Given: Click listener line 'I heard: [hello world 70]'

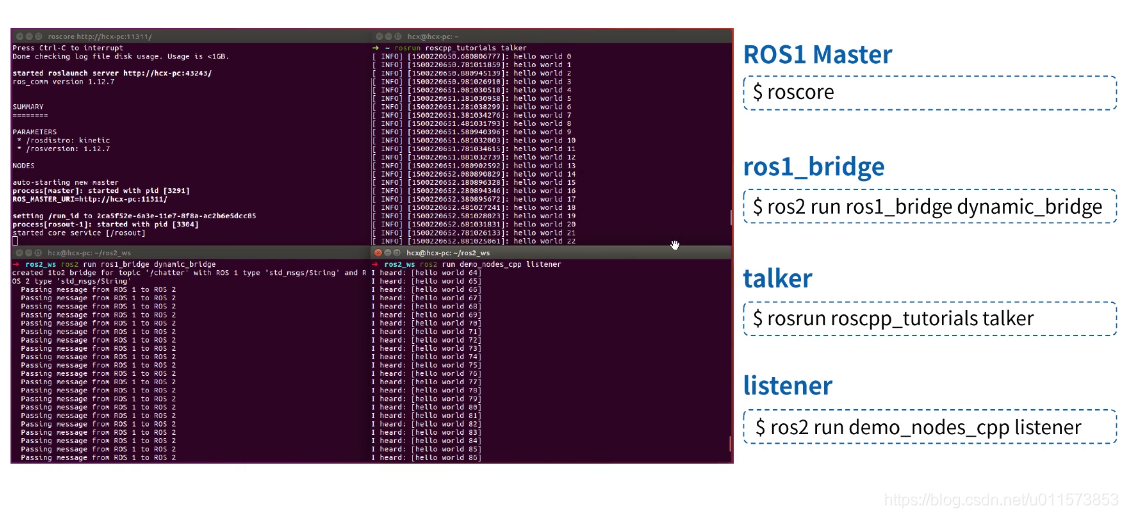Looking at the screenshot, I should [x=427, y=324].
